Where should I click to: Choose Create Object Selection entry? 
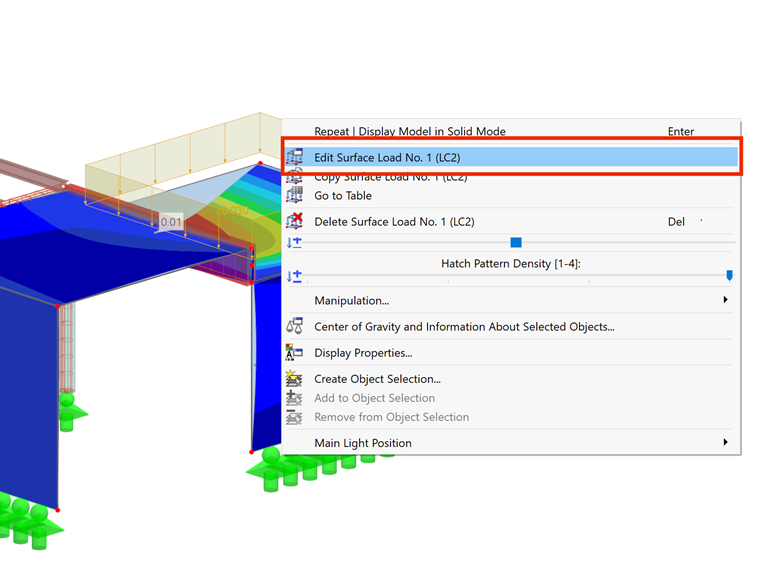509,379
